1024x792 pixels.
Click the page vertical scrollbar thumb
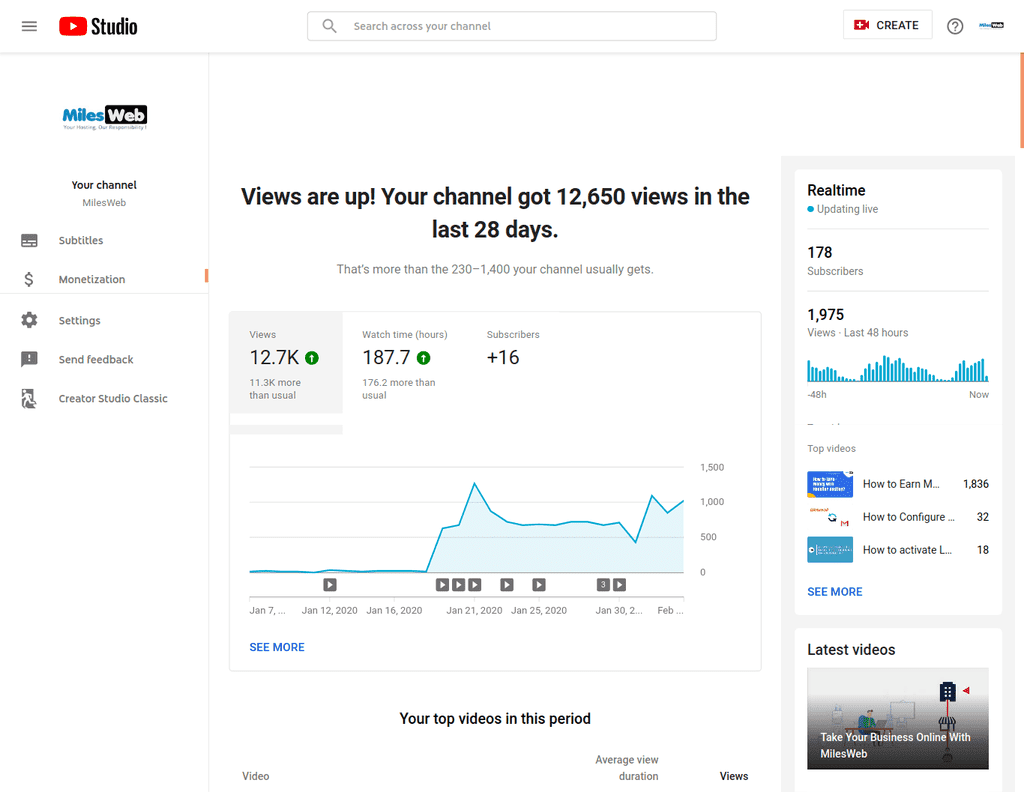[1021, 100]
